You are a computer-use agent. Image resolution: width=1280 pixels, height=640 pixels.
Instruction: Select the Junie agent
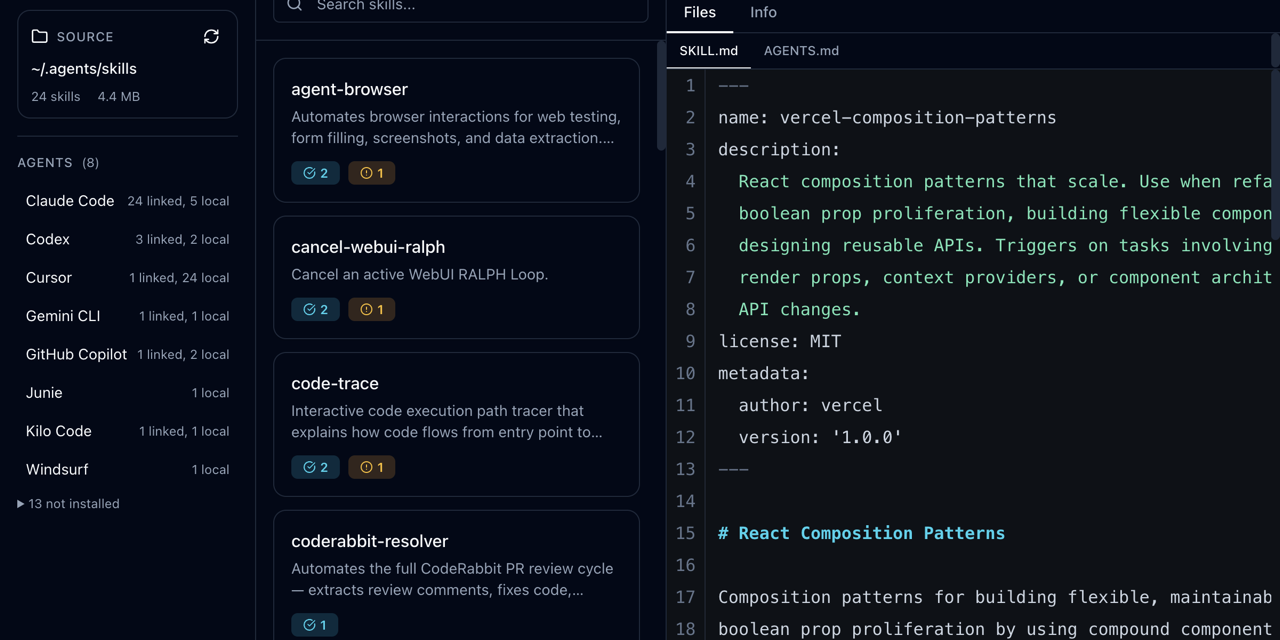click(x=128, y=393)
